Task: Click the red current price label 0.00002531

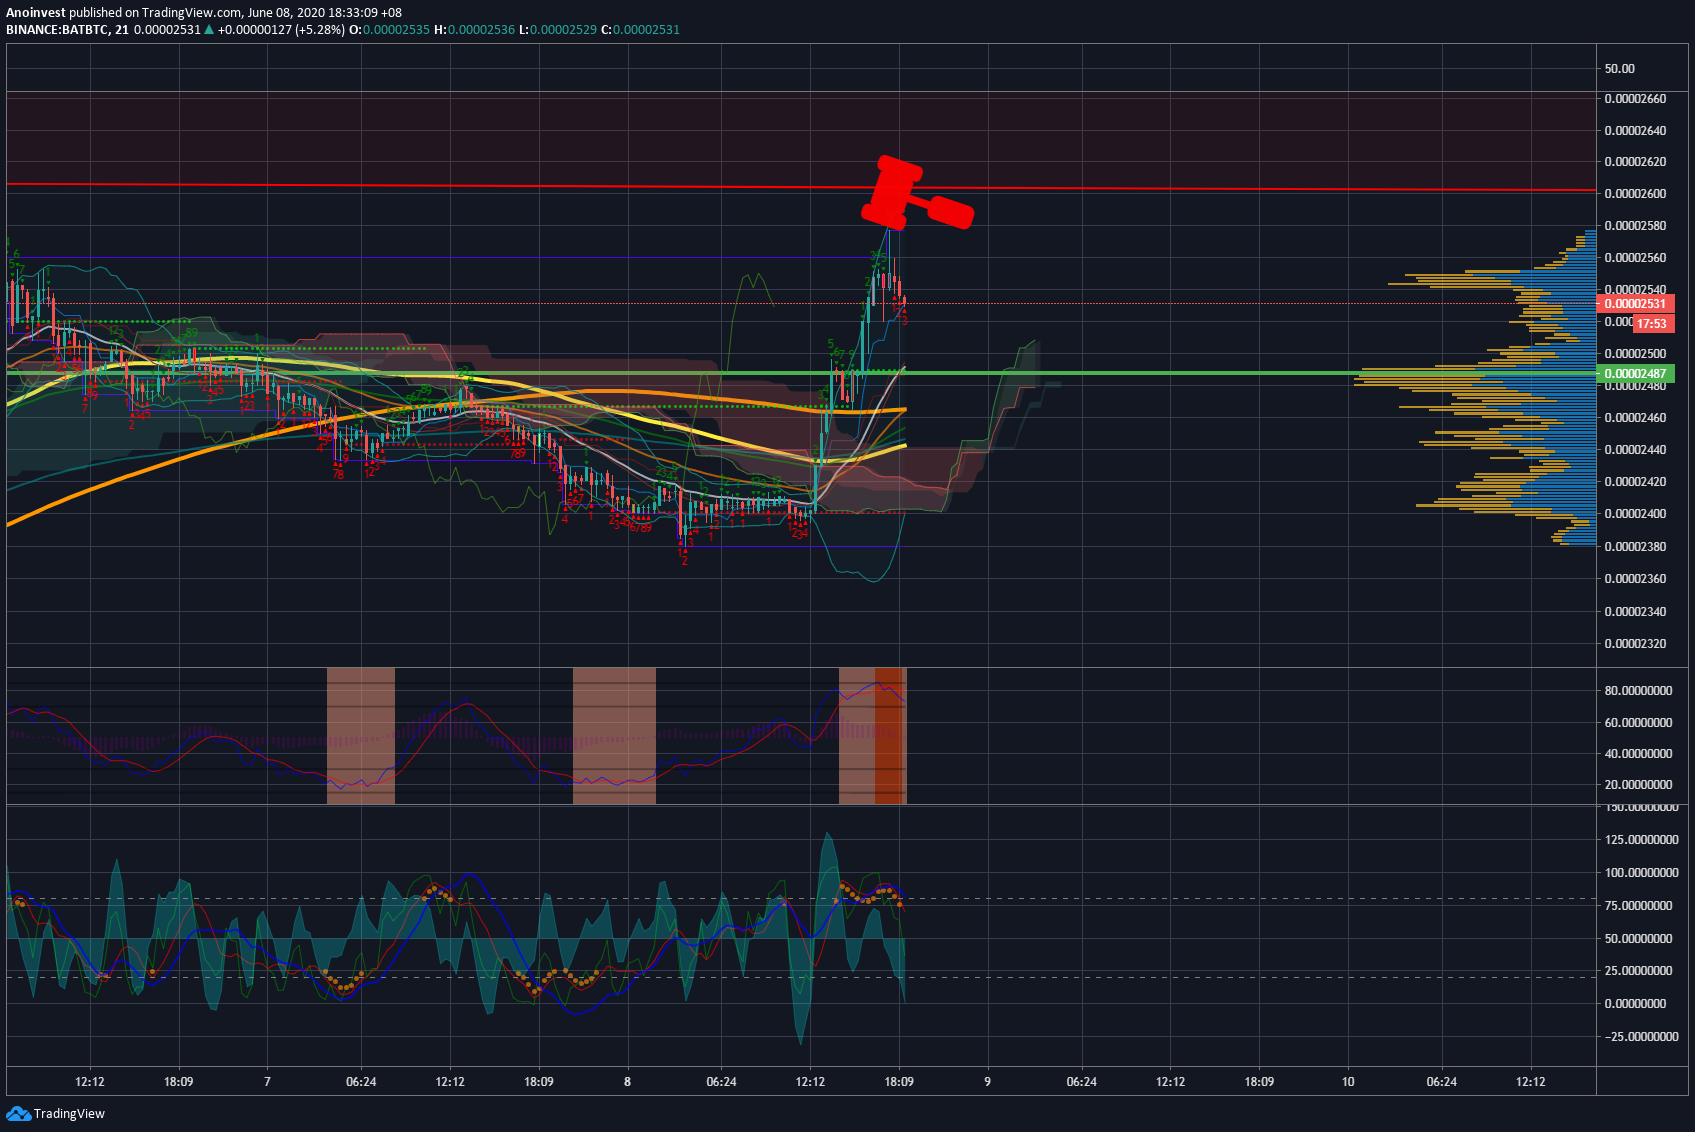Action: click(1635, 304)
